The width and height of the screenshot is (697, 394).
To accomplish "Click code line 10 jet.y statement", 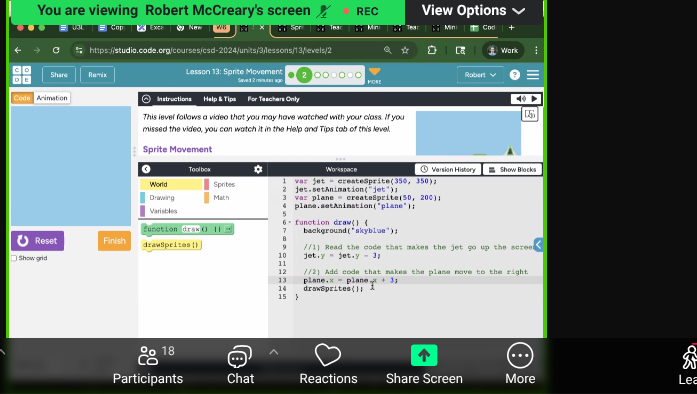I will 342,256.
